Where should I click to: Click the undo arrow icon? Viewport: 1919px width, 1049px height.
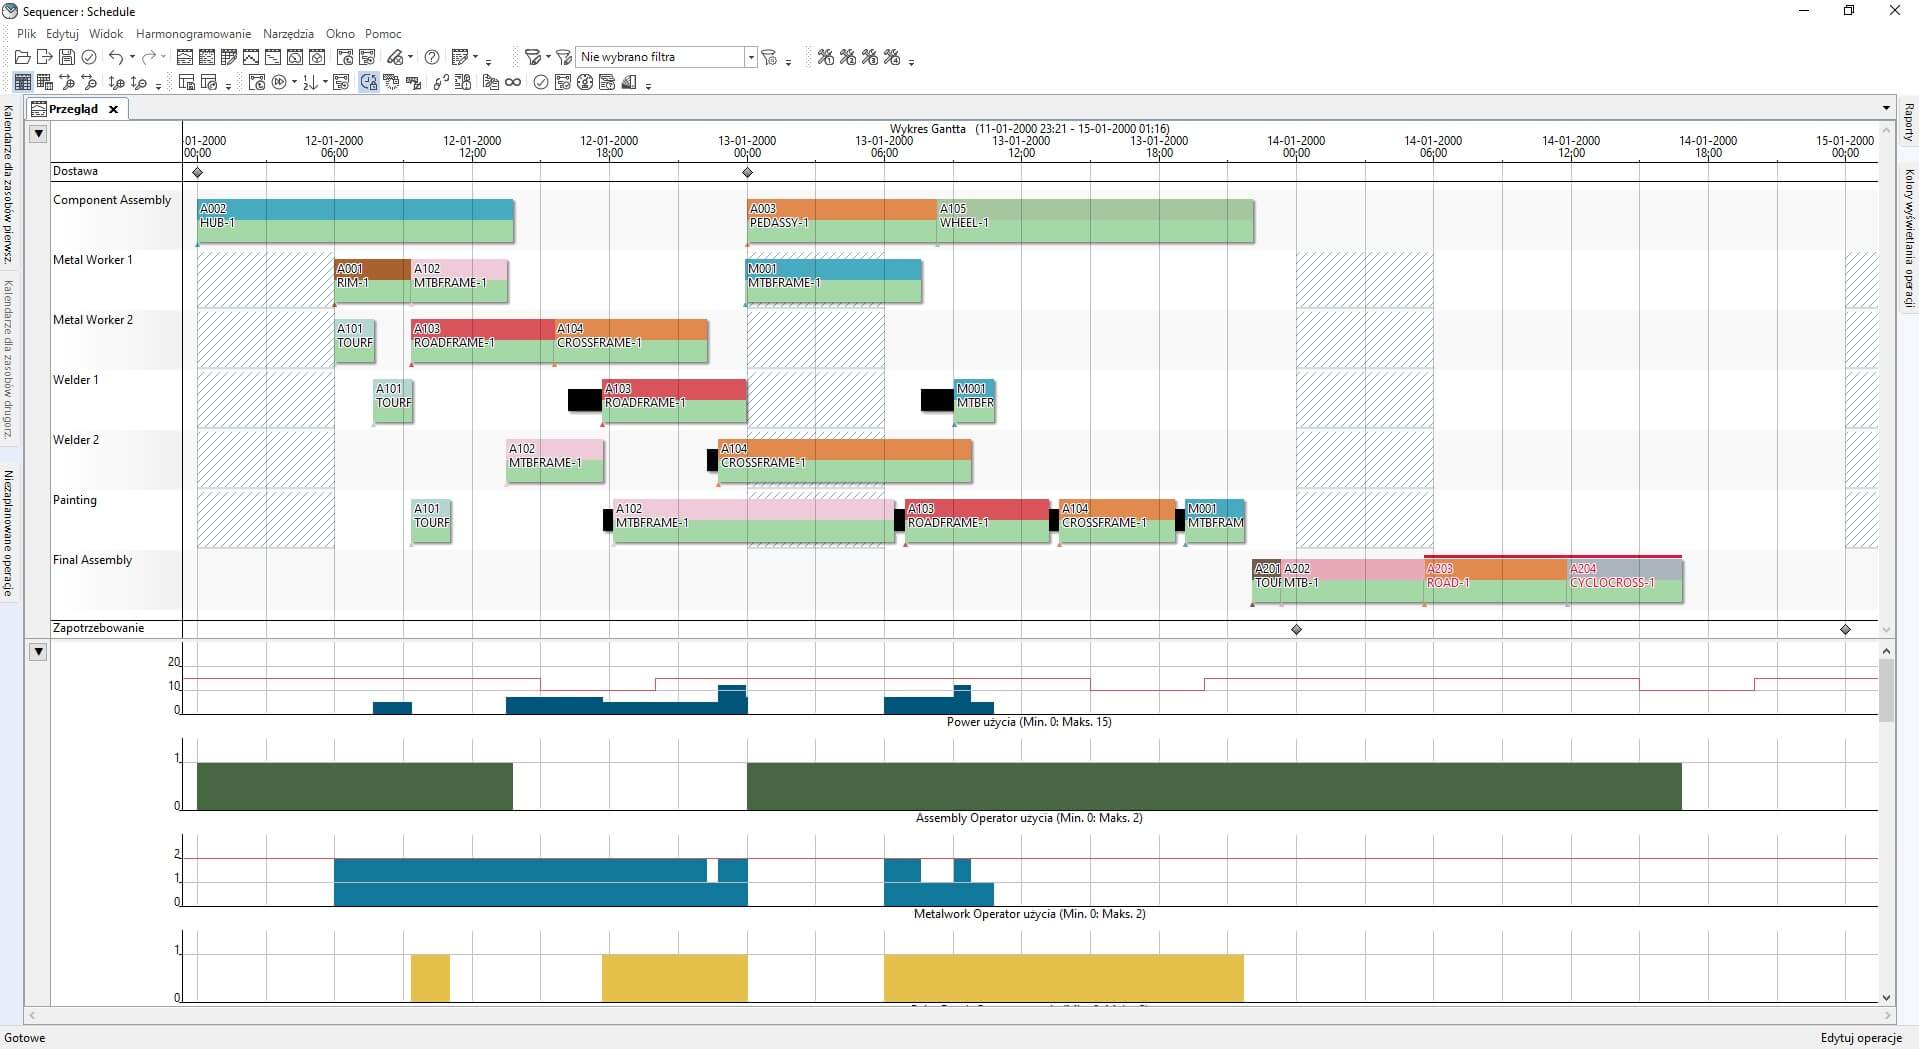coord(116,58)
